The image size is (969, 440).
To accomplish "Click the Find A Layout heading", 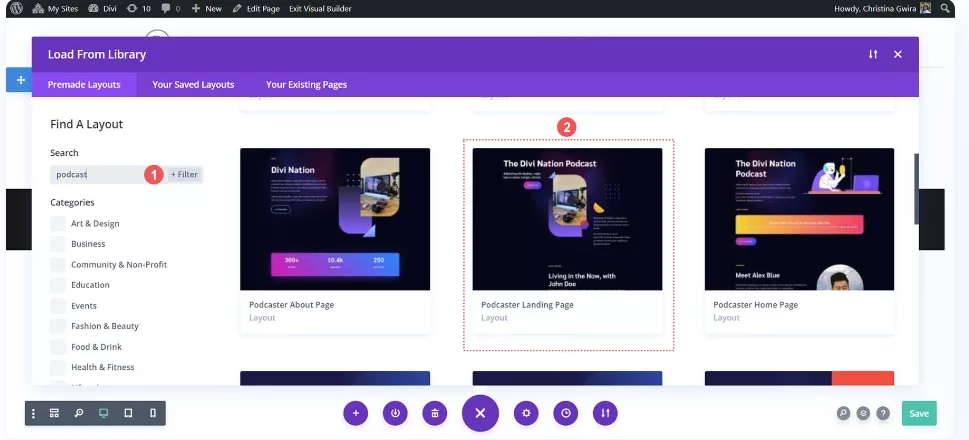I will click(x=87, y=124).
